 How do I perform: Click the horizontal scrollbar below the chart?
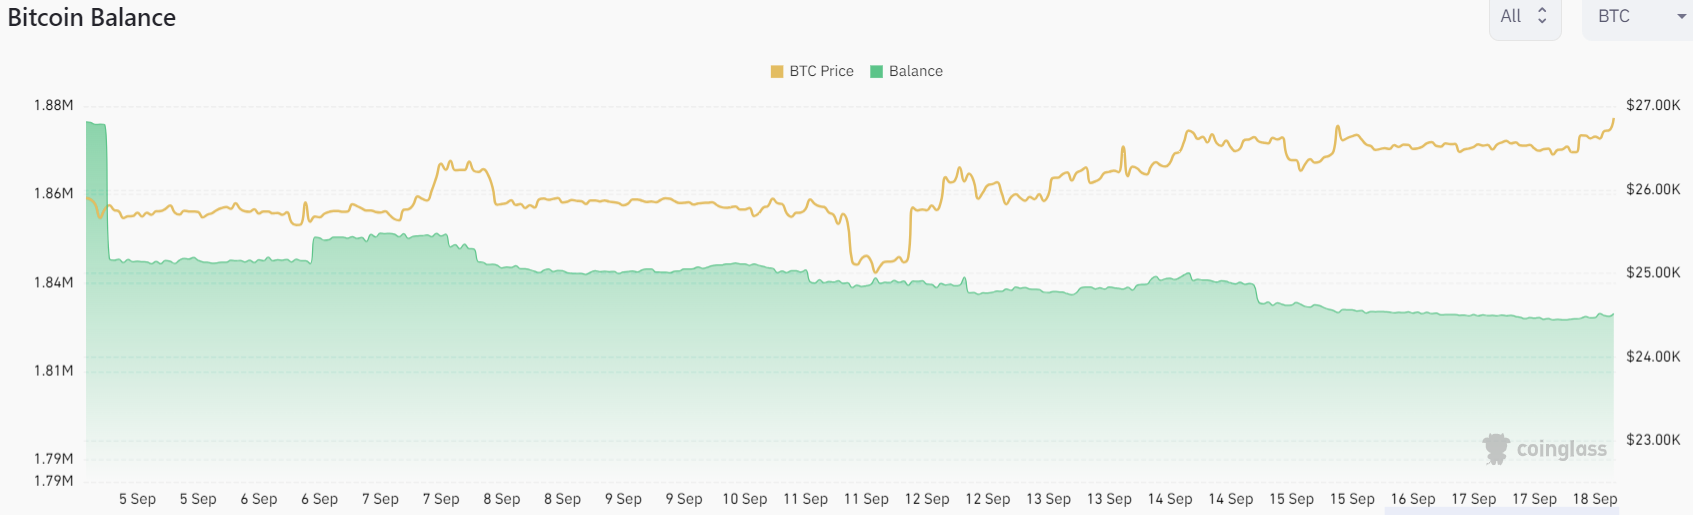1500,511
